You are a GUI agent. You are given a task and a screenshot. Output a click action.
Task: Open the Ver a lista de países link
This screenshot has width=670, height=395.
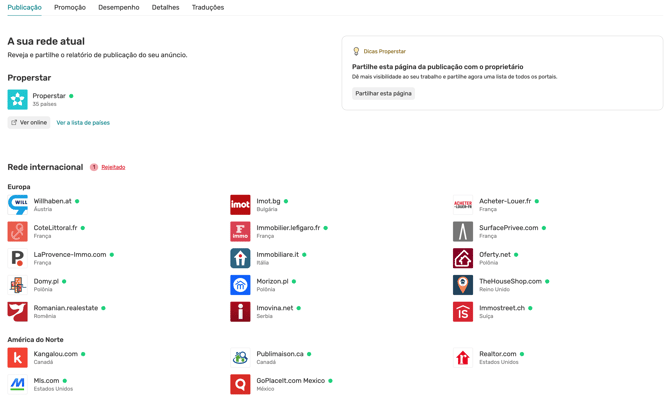coord(83,123)
